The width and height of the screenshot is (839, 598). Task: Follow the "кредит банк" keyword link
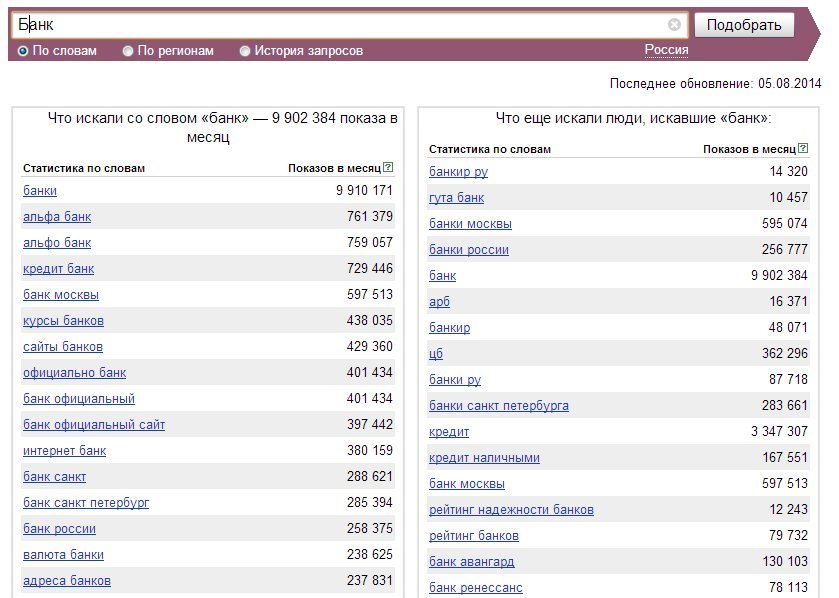point(58,269)
